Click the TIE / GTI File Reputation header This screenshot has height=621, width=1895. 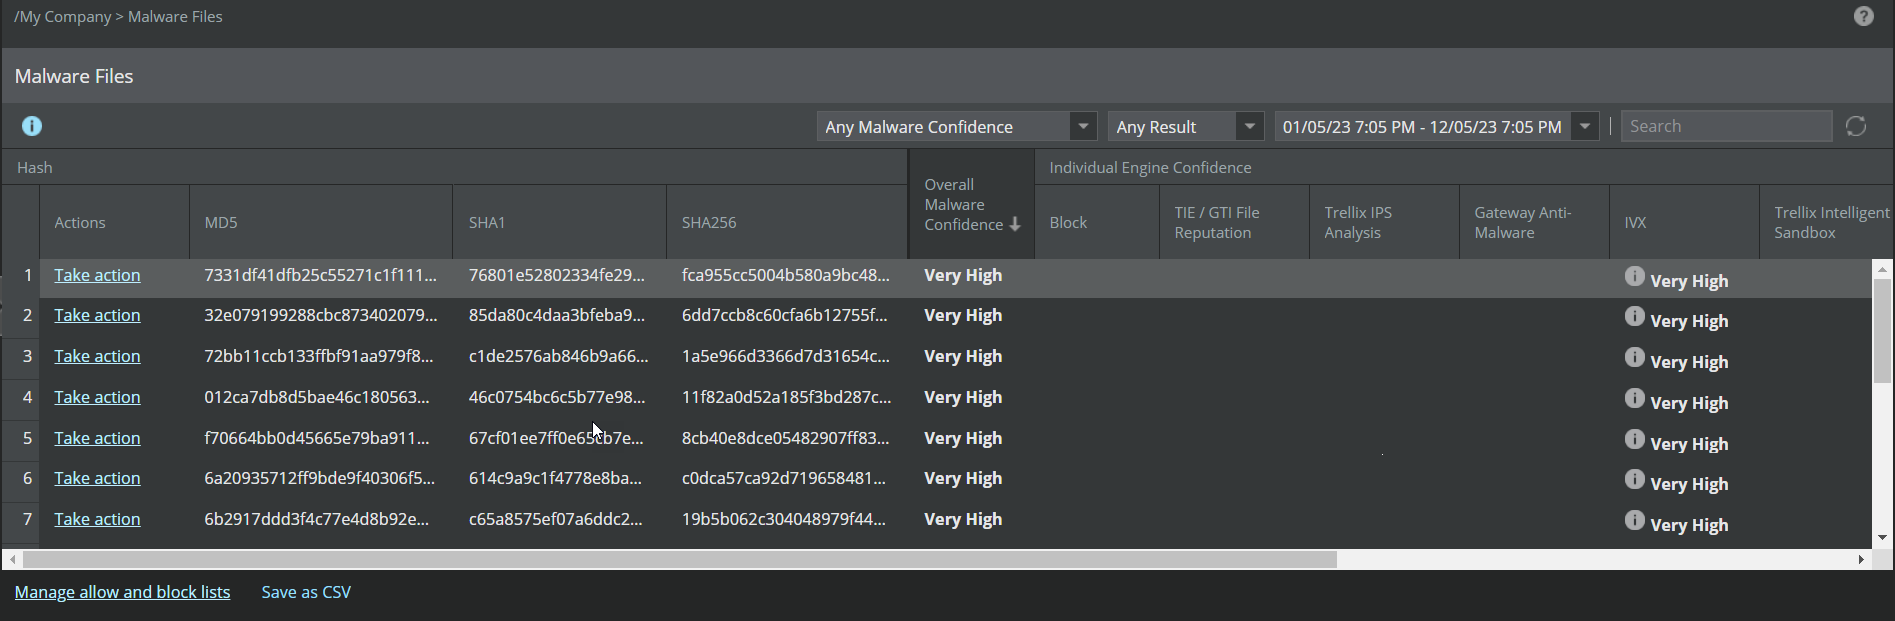[x=1234, y=222]
